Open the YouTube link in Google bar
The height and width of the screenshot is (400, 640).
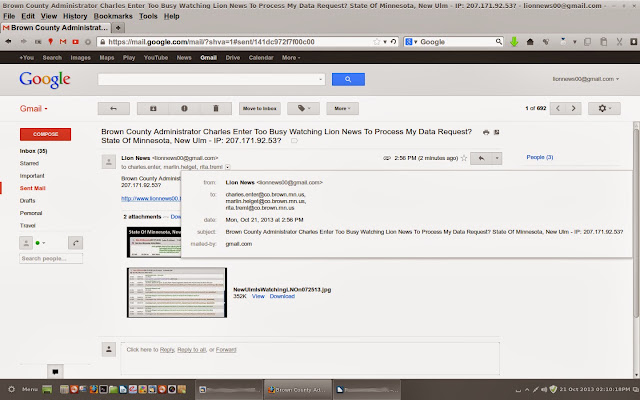[156, 58]
